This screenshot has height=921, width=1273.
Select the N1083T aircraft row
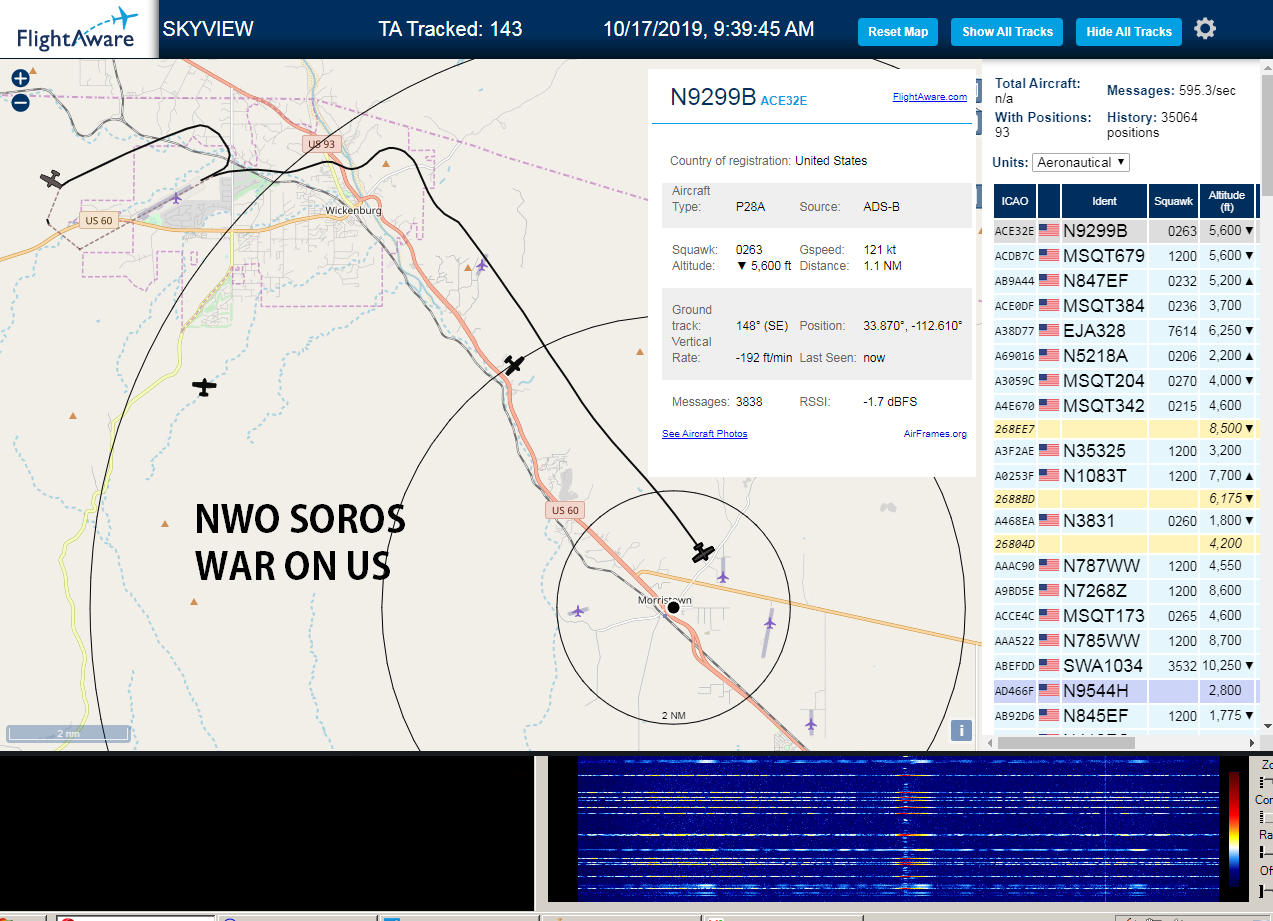pos(1125,475)
